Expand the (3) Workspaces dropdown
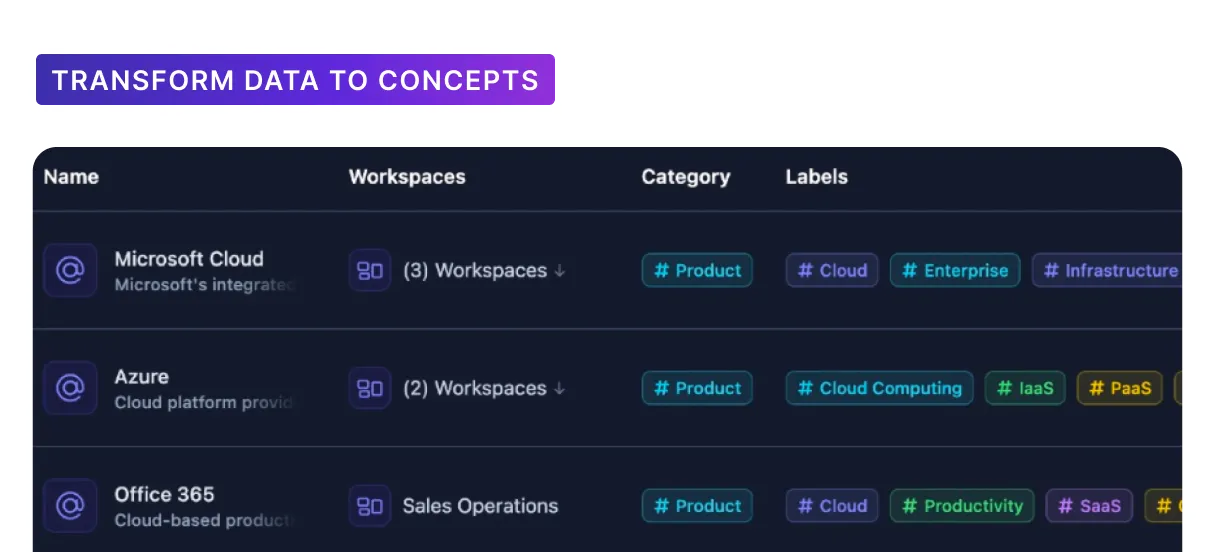 [x=484, y=270]
